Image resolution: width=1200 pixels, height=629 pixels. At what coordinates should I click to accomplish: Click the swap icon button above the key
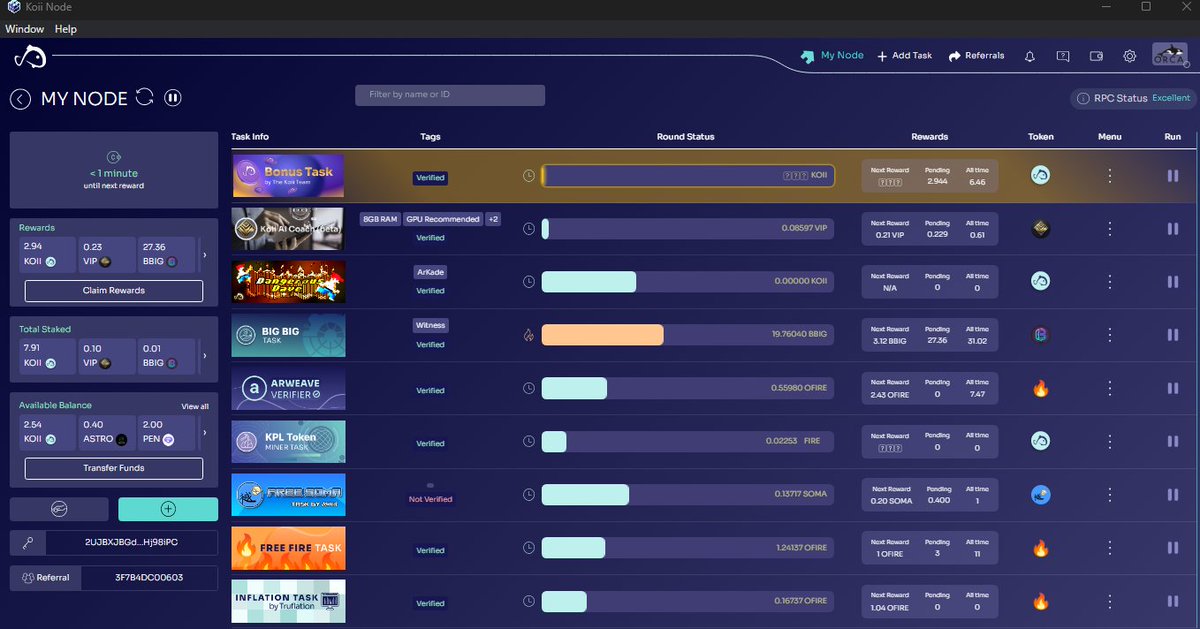[59, 509]
